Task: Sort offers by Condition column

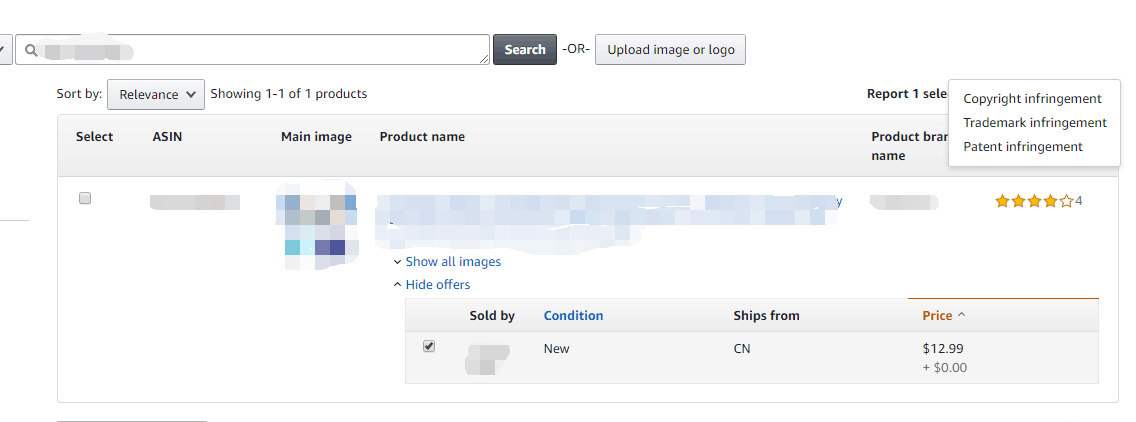Action: click(x=573, y=316)
